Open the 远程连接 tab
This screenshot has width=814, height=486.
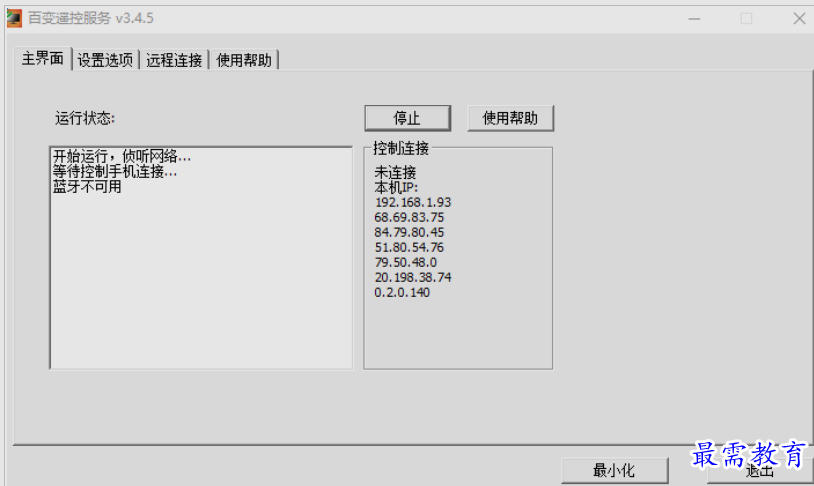(174, 60)
